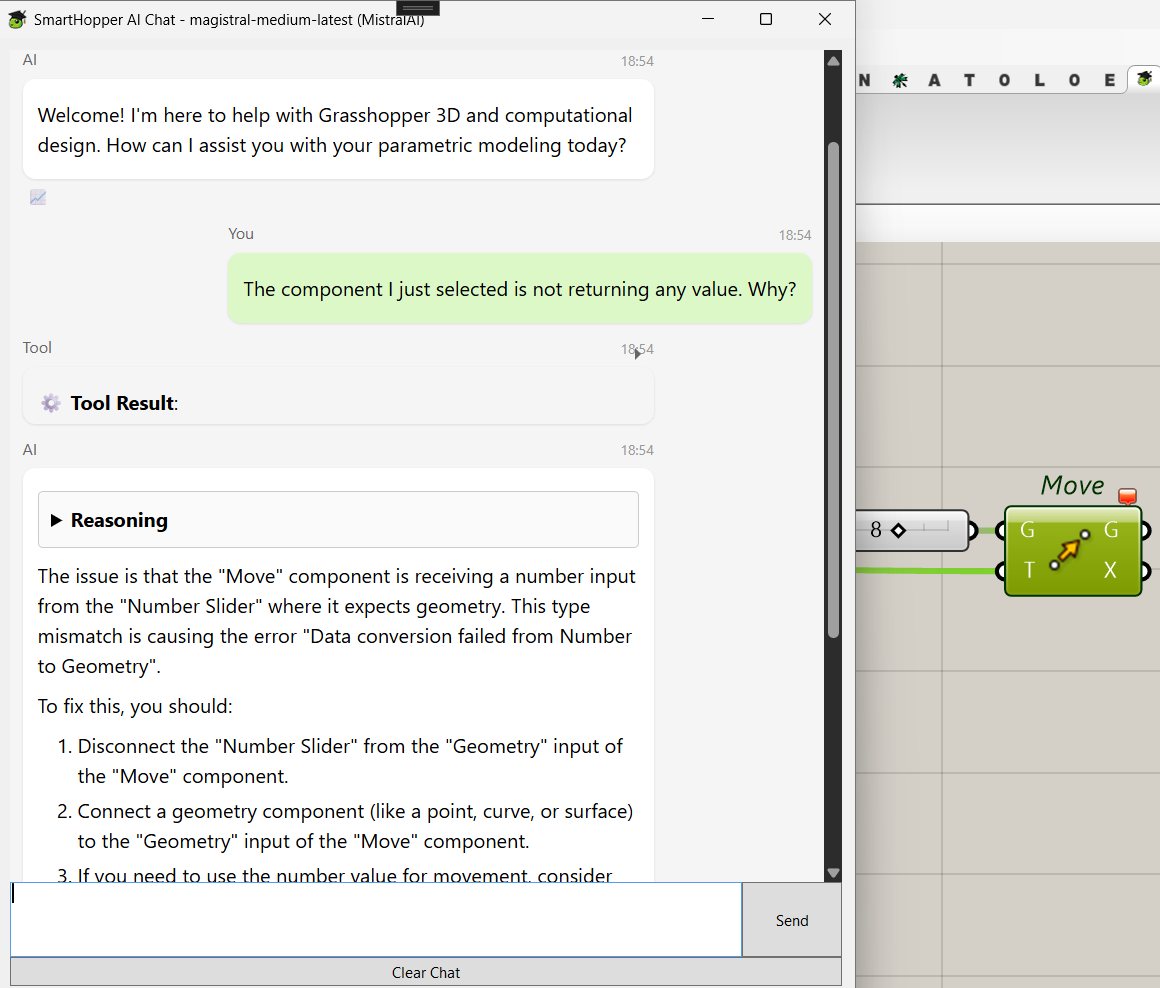Open the 'T' ribbon tab

click(969, 81)
